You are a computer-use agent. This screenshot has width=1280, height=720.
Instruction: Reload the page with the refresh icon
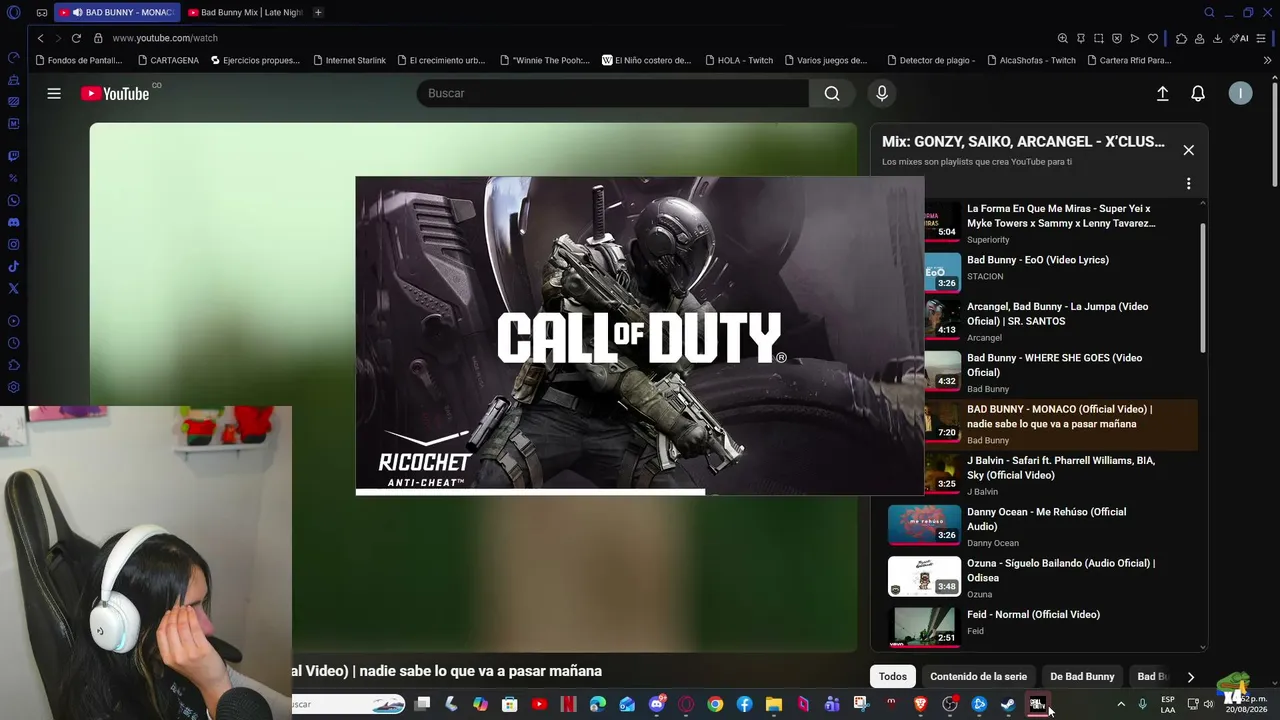[x=76, y=38]
